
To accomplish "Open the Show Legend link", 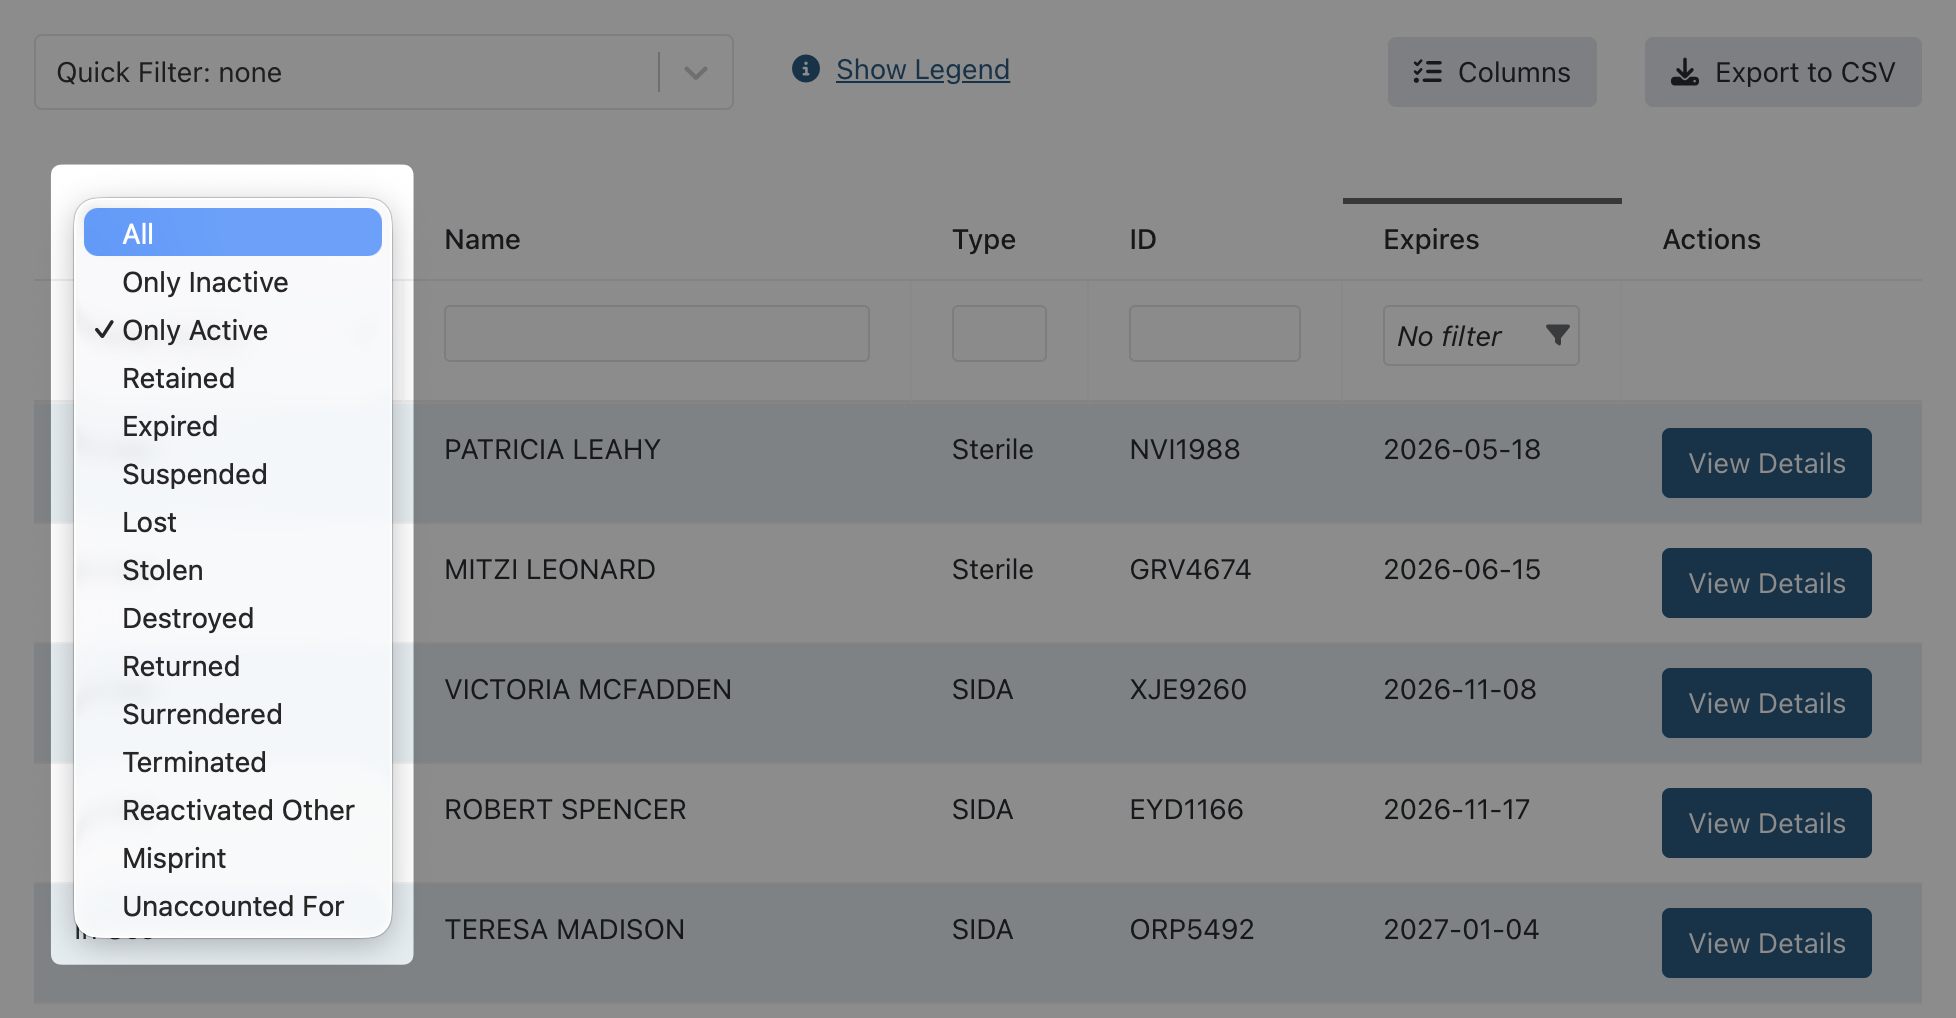I will point(922,69).
